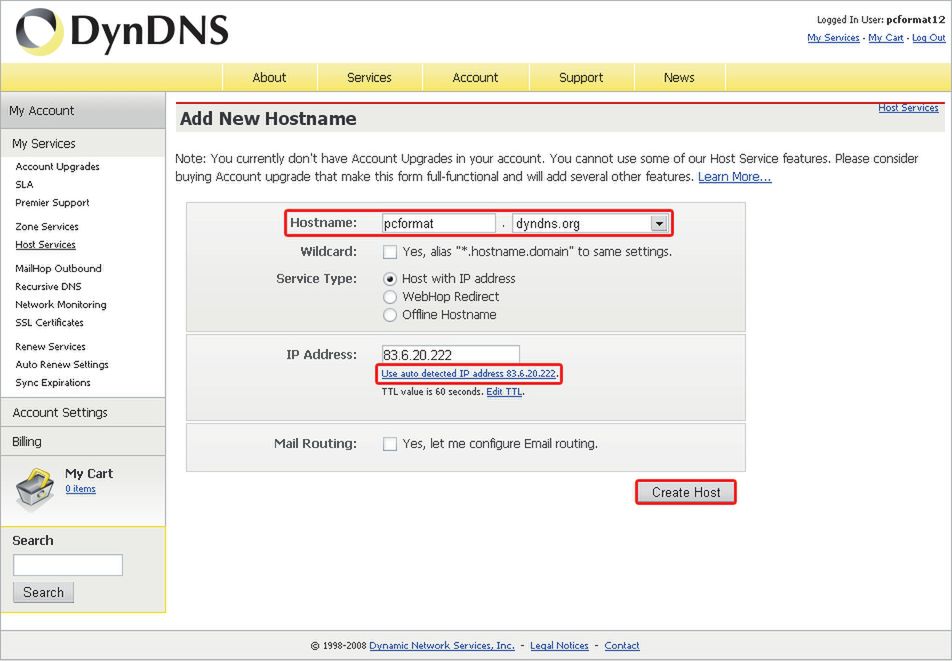Open Recursive DNS in sidebar
This screenshot has height=661, width=952.
(48, 286)
